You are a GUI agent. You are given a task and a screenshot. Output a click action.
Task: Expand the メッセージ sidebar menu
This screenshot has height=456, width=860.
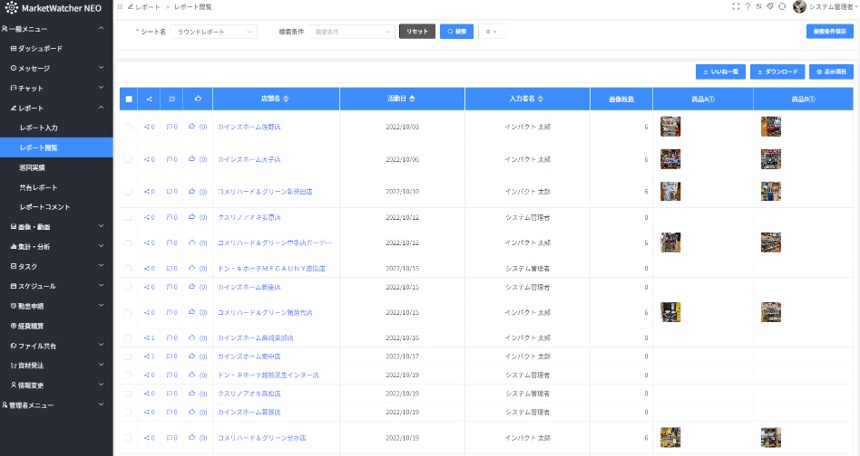coord(56,68)
